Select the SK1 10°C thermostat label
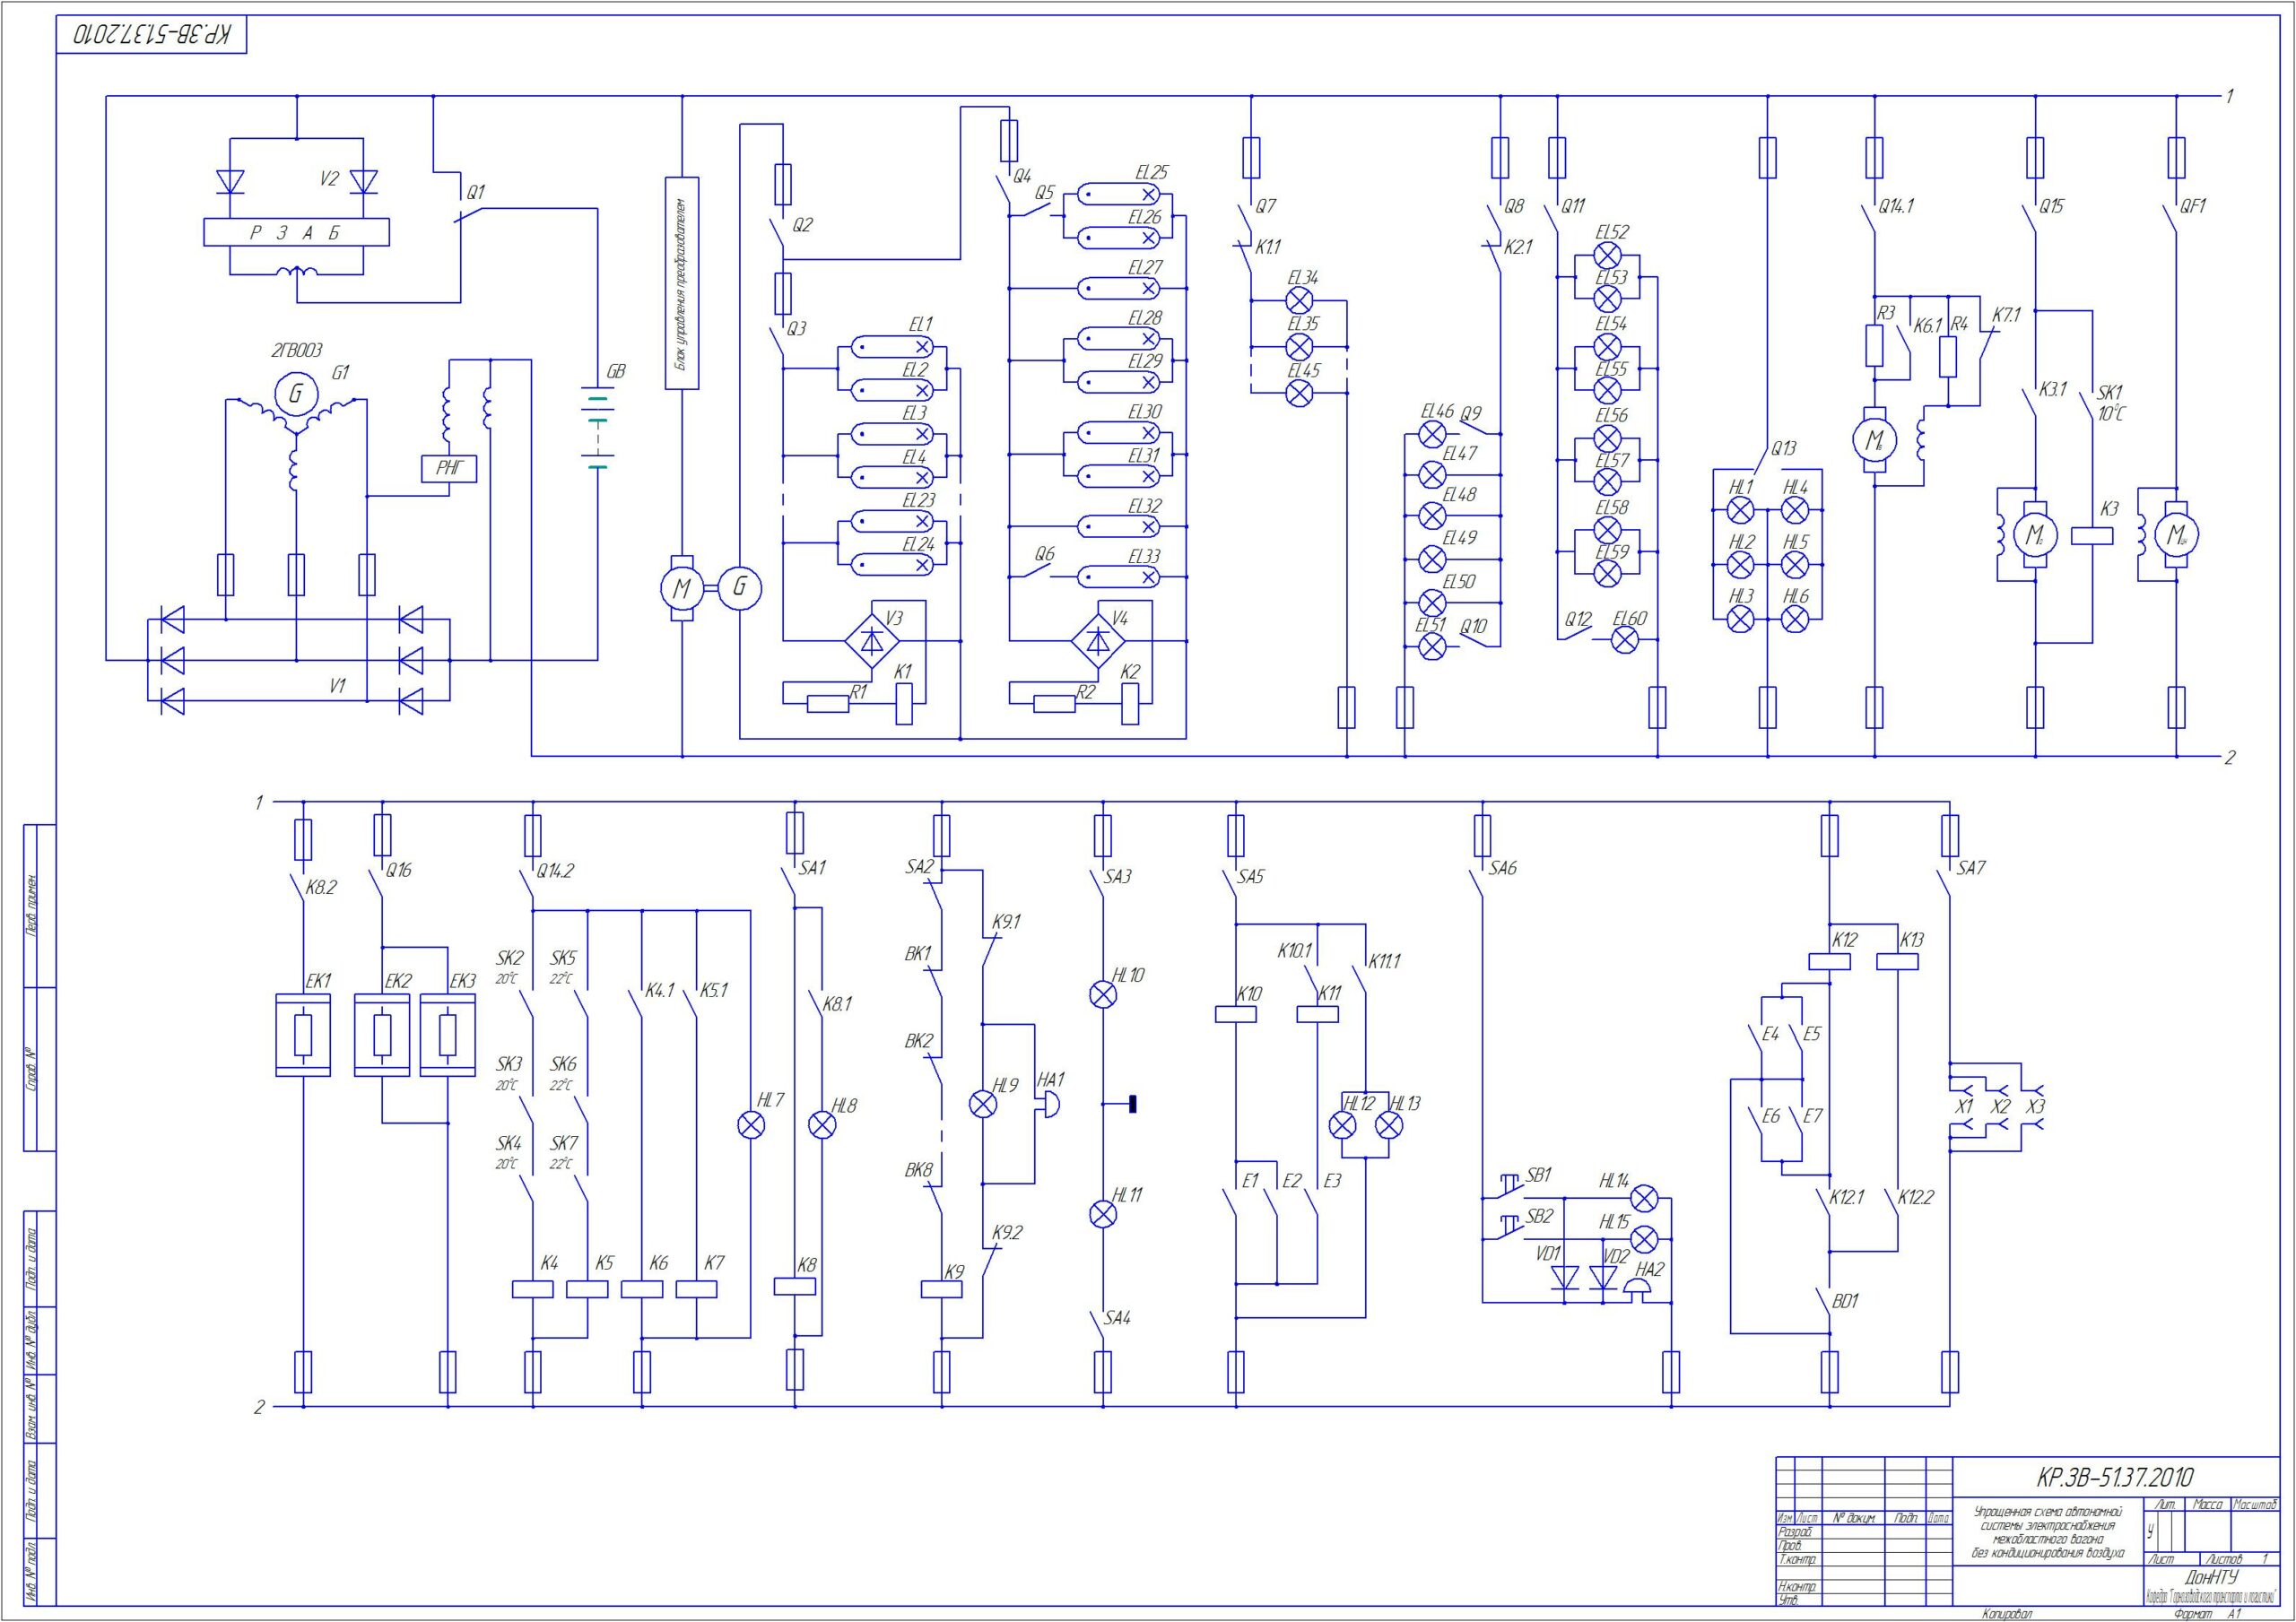The width and height of the screenshot is (2296, 1622). coord(2111,403)
